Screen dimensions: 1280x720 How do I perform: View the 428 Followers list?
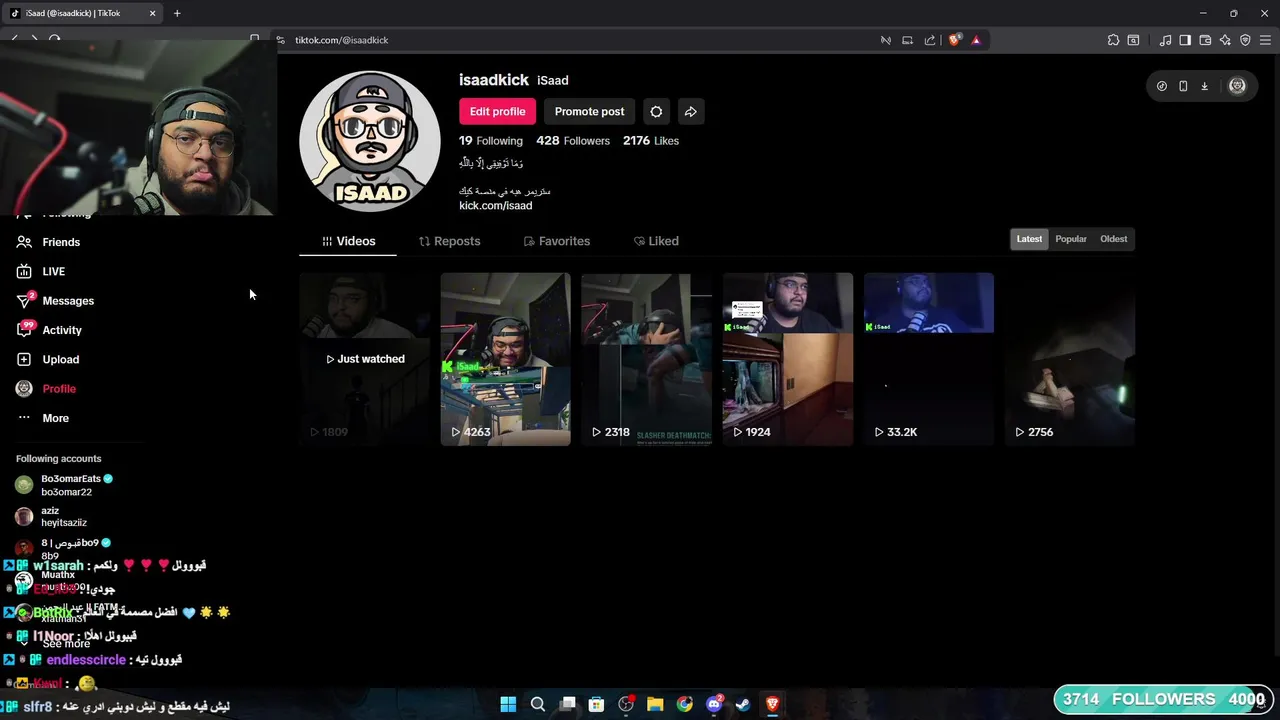(x=573, y=141)
